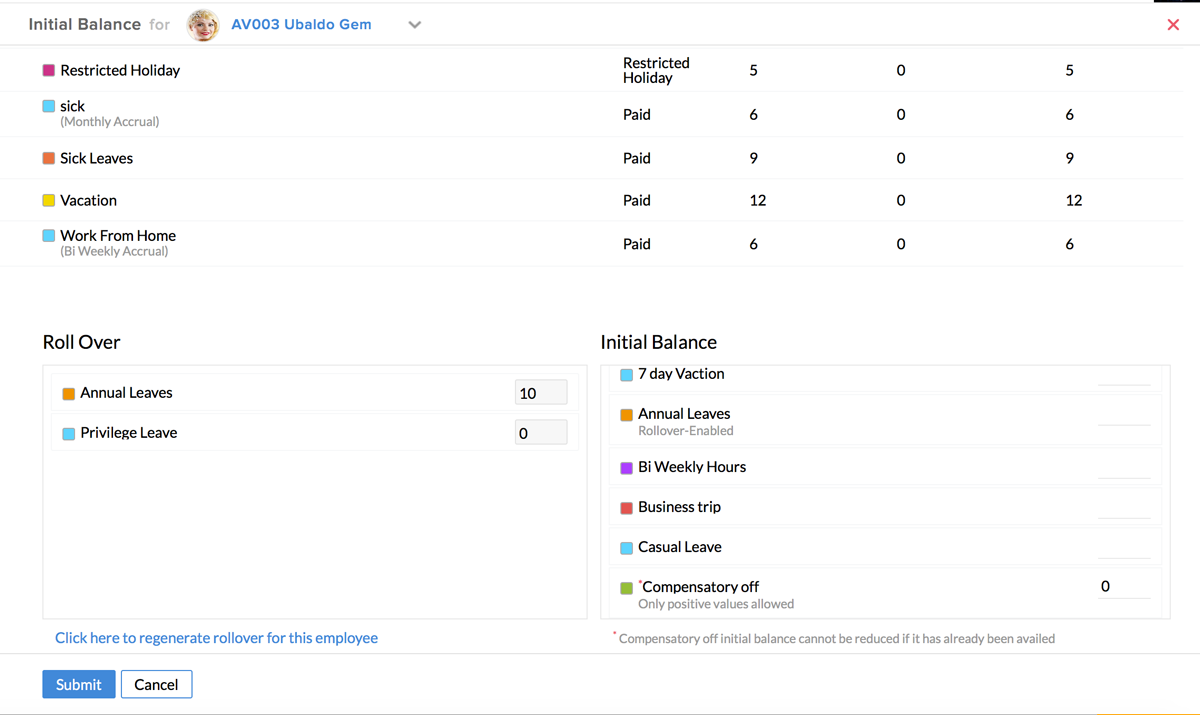Click the pink Restricted Holiday color swatch

49,71
